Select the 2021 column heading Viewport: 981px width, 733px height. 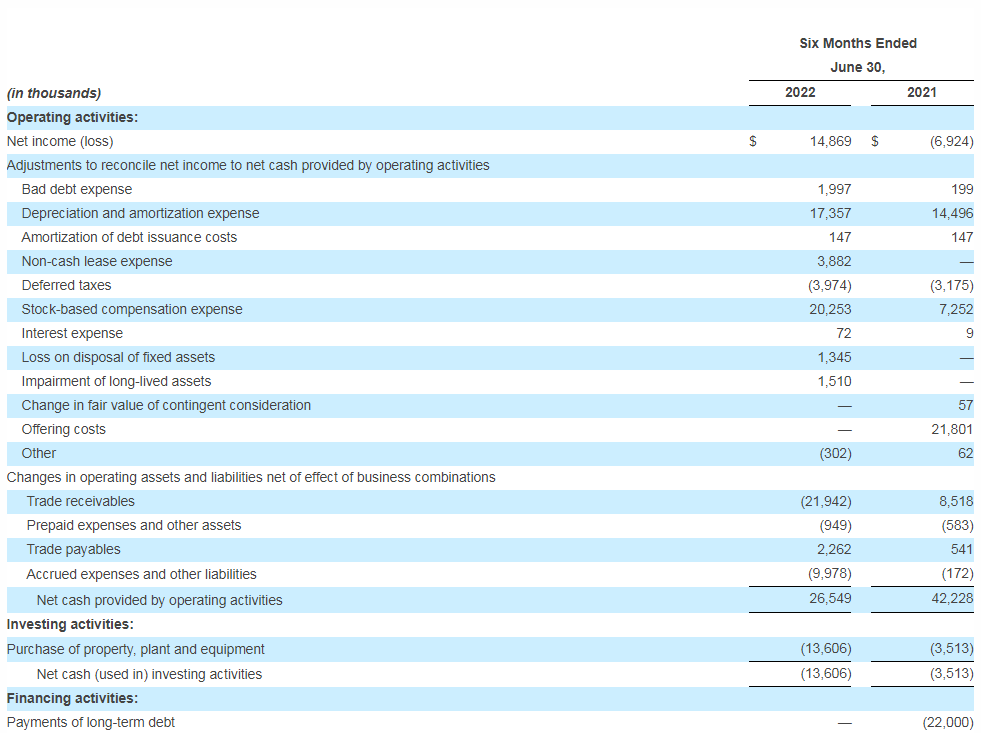(921, 92)
